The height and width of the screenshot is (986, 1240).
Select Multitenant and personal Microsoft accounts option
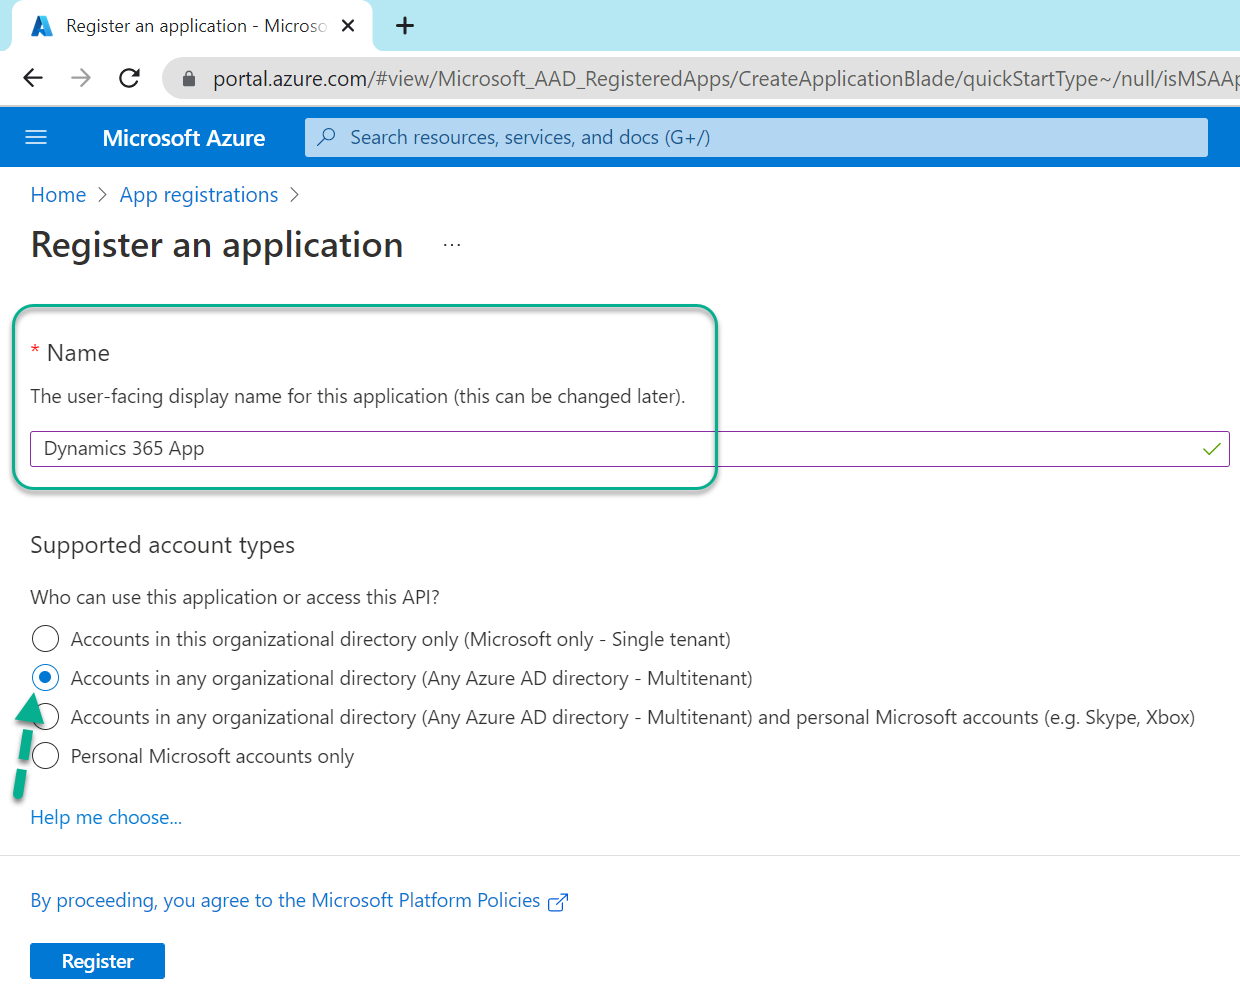click(45, 716)
